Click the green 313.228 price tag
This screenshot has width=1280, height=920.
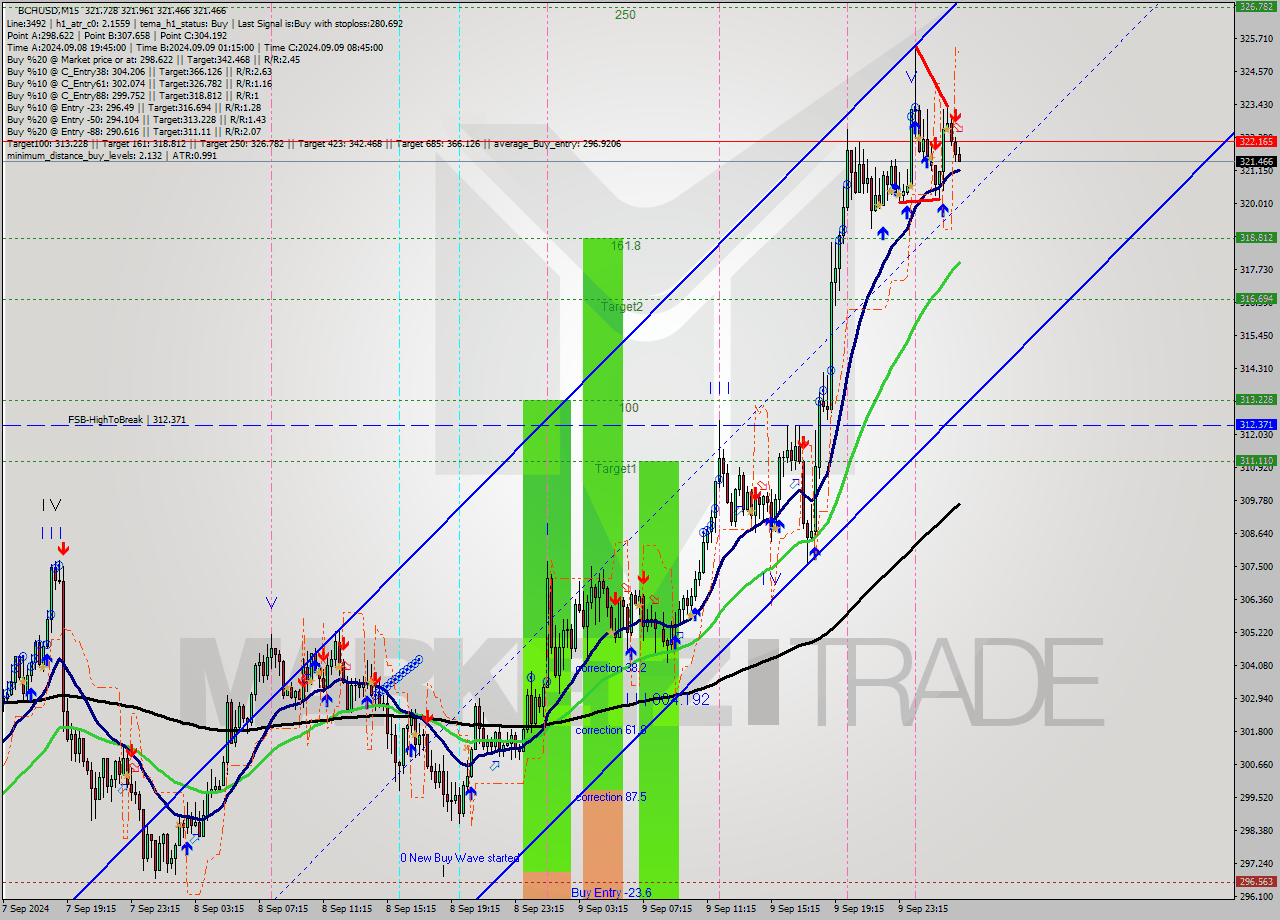1256,399
